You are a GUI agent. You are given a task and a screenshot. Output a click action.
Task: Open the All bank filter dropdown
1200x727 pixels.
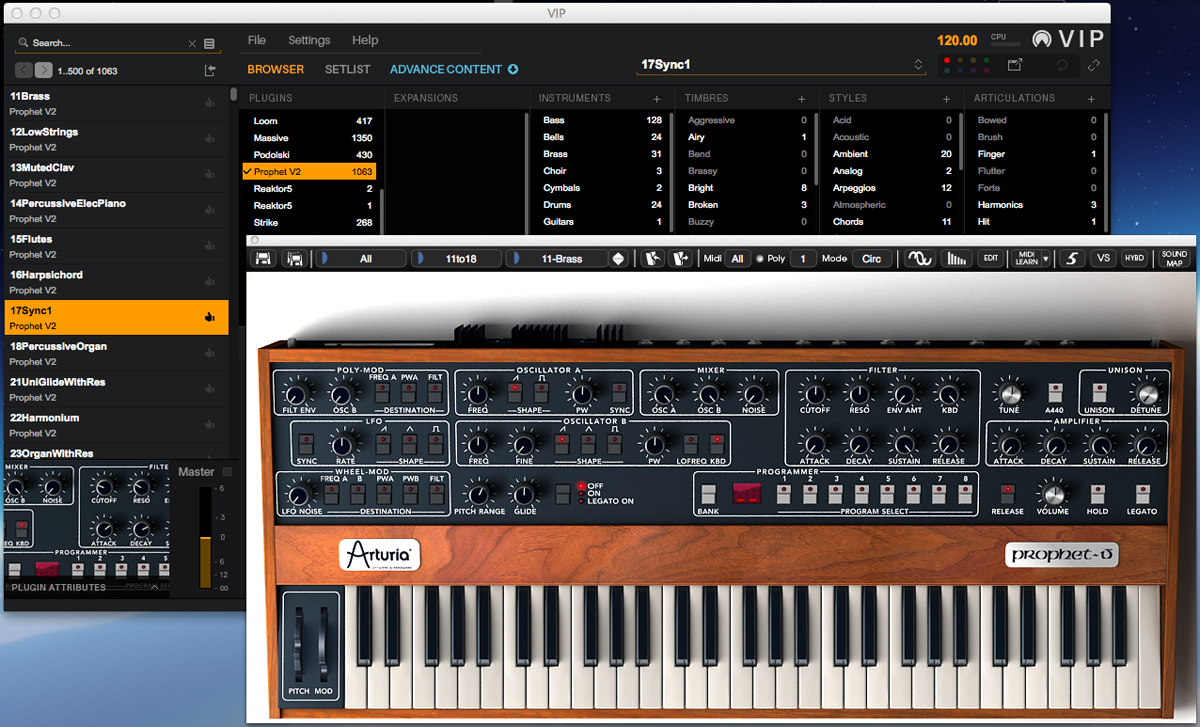[363, 258]
